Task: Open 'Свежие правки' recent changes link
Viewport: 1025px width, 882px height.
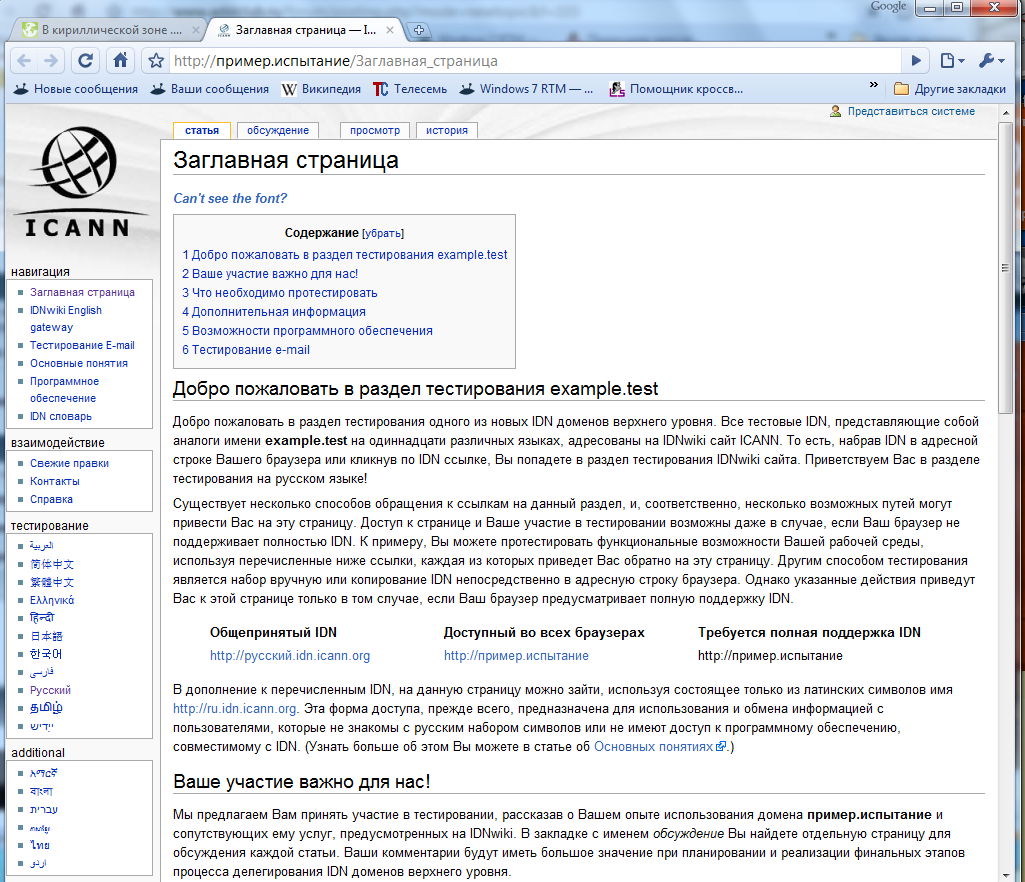Action: click(69, 463)
